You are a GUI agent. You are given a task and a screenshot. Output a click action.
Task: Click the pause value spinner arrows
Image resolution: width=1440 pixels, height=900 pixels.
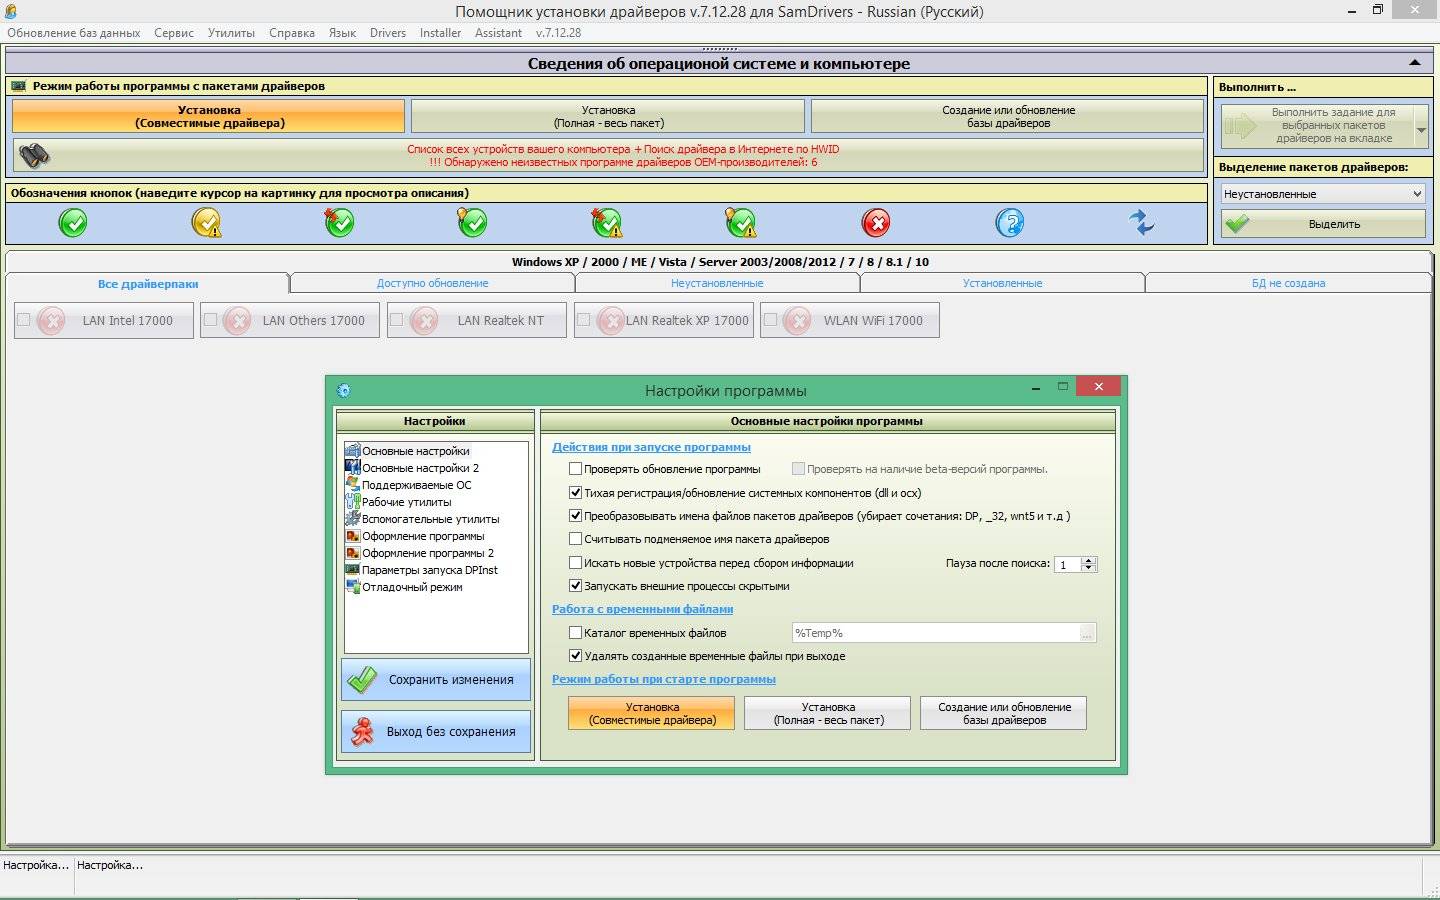pos(1089,564)
